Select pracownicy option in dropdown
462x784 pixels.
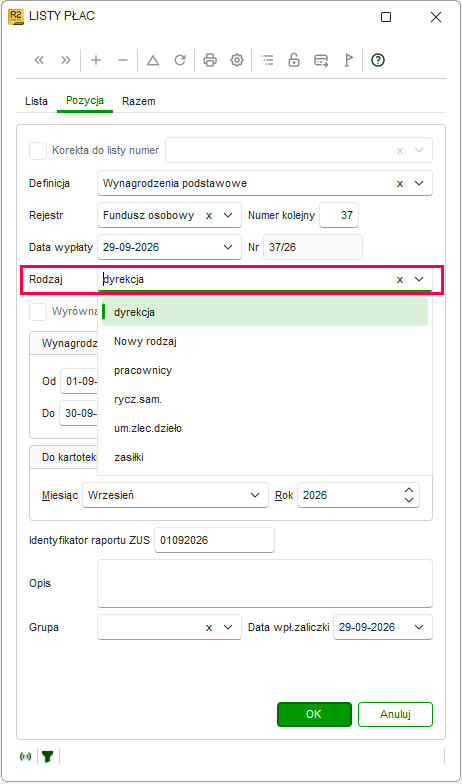click(x=265, y=370)
